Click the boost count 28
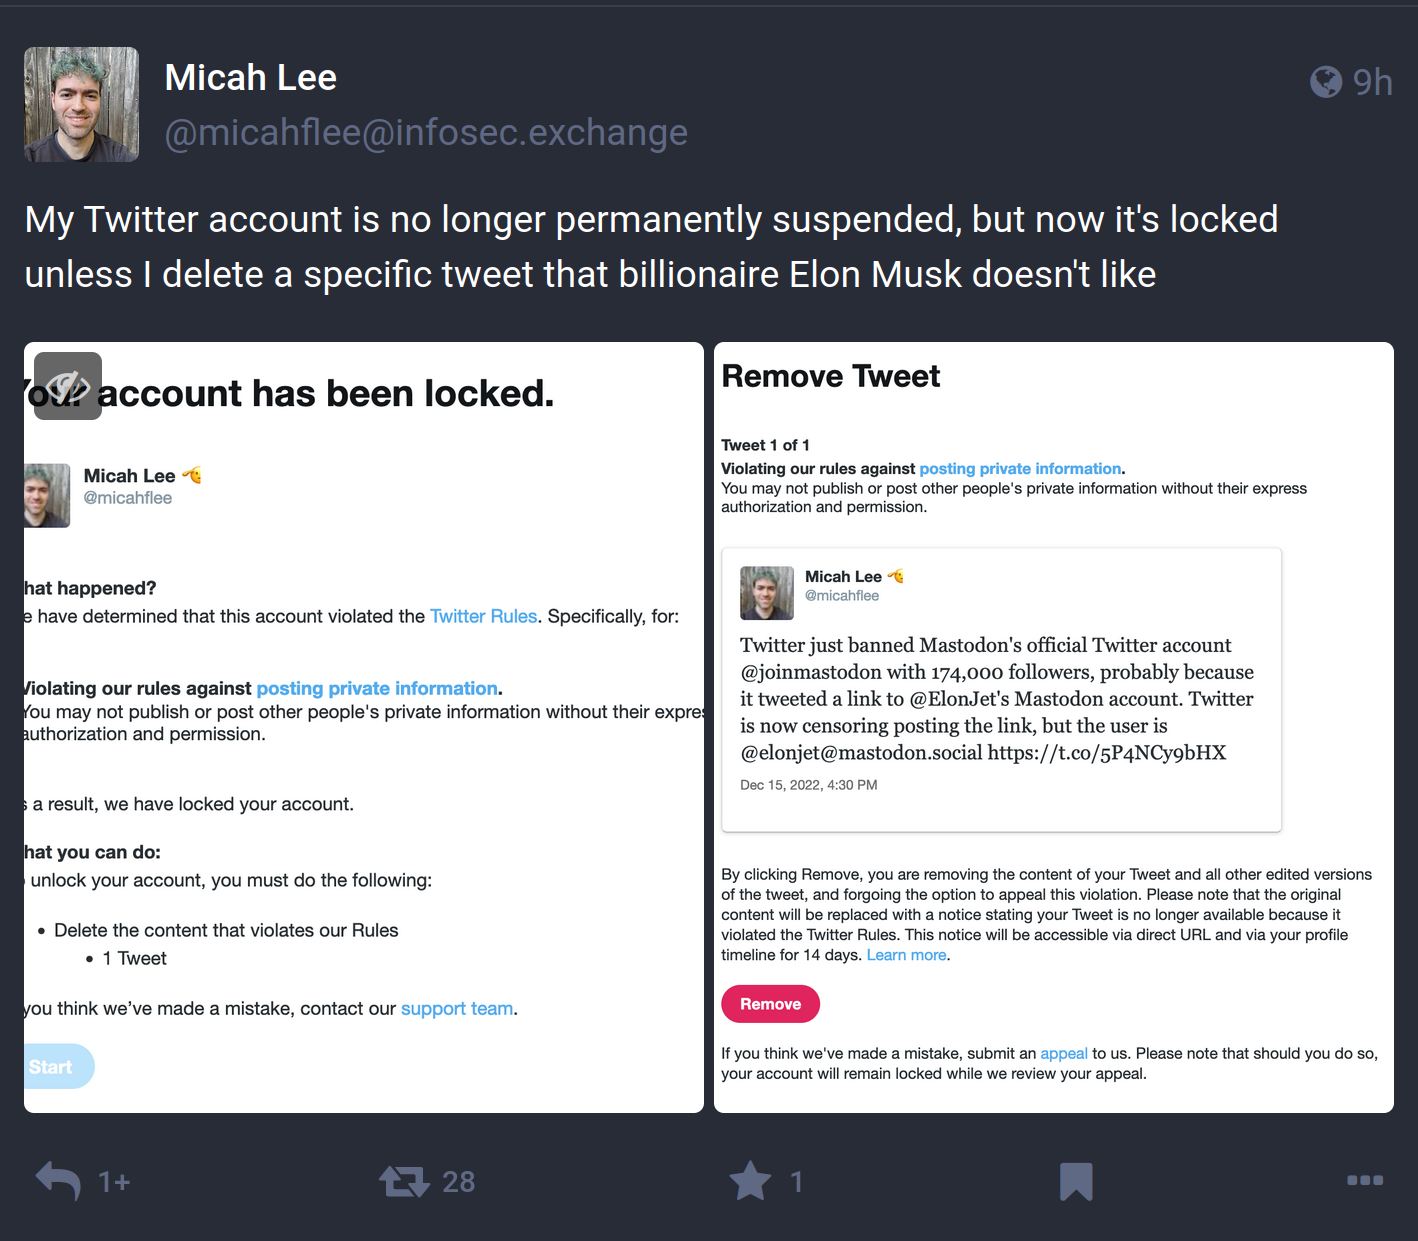Image resolution: width=1418 pixels, height=1241 pixels. 459,1182
